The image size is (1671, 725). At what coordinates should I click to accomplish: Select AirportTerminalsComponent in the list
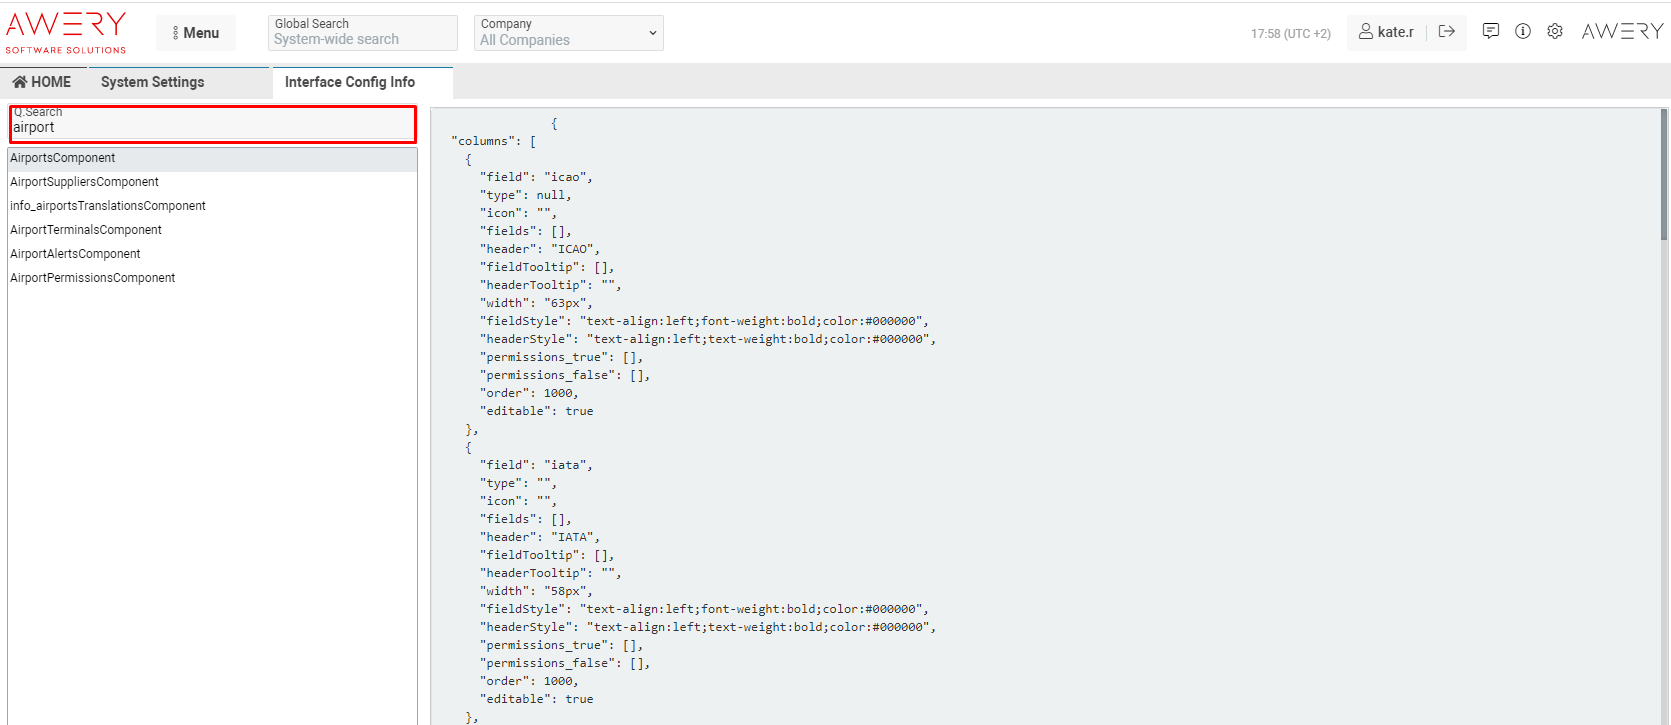click(x=86, y=230)
